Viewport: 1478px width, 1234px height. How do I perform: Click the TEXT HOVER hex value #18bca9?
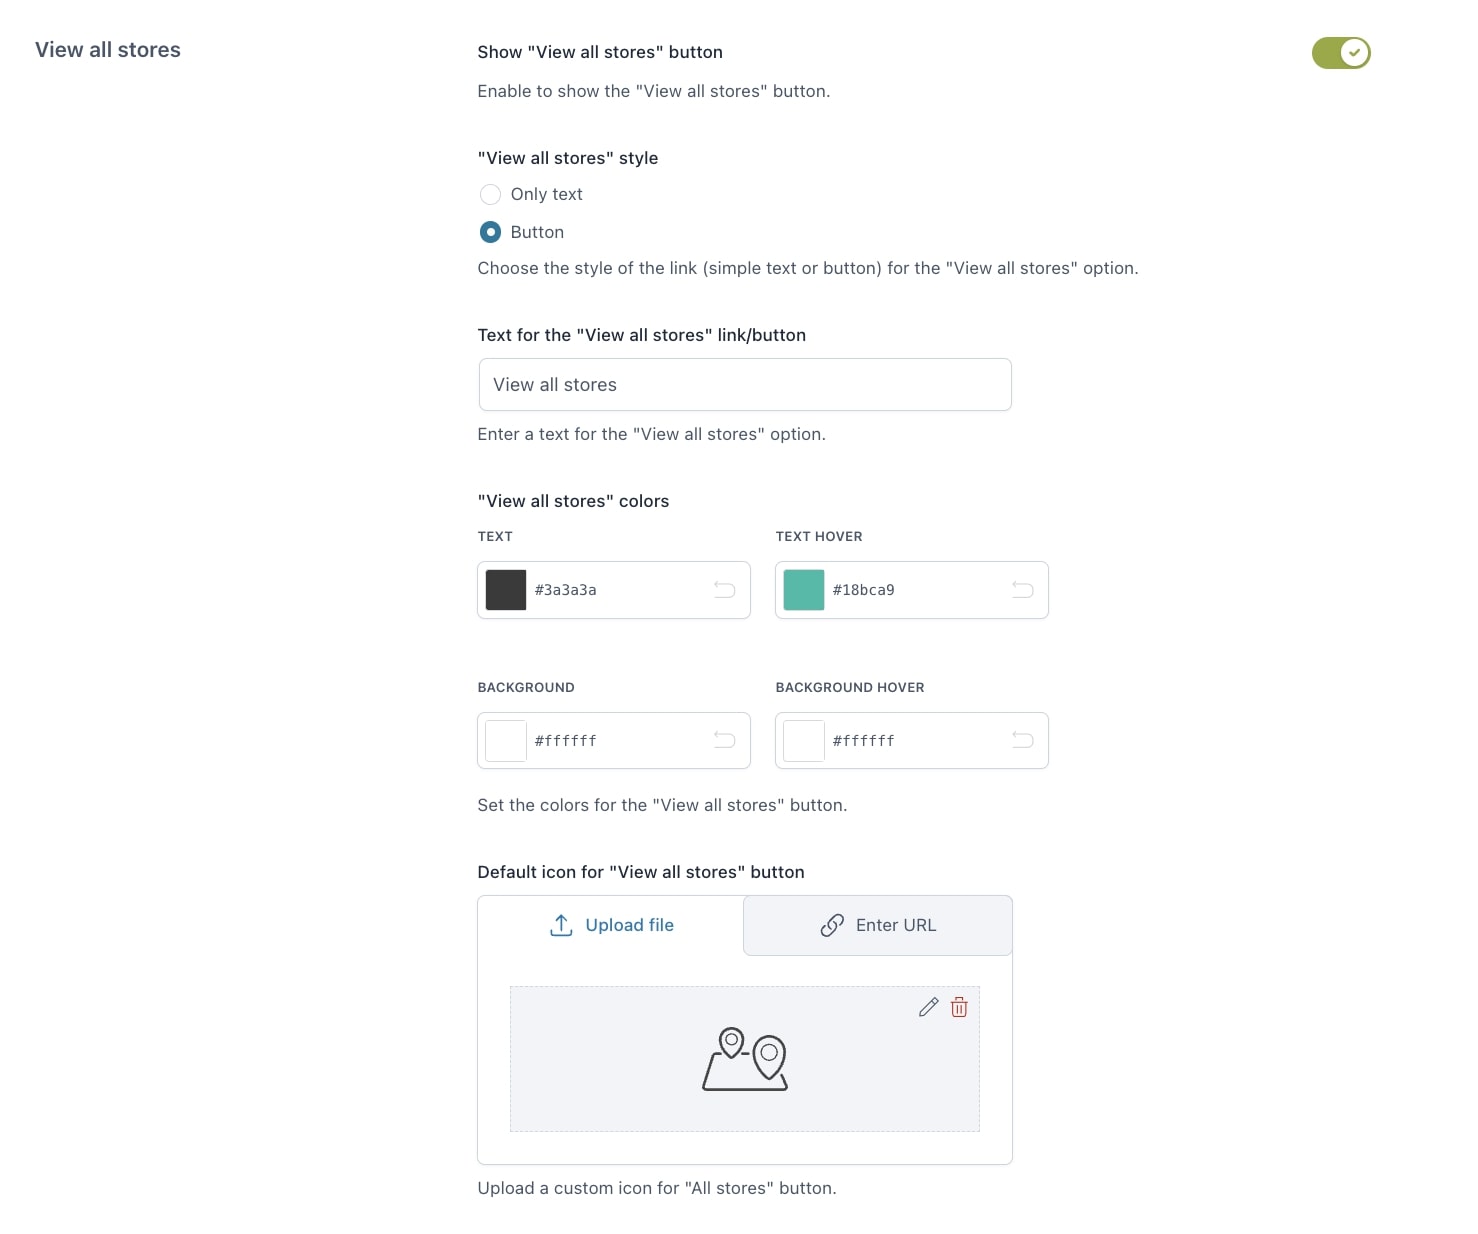coord(864,590)
